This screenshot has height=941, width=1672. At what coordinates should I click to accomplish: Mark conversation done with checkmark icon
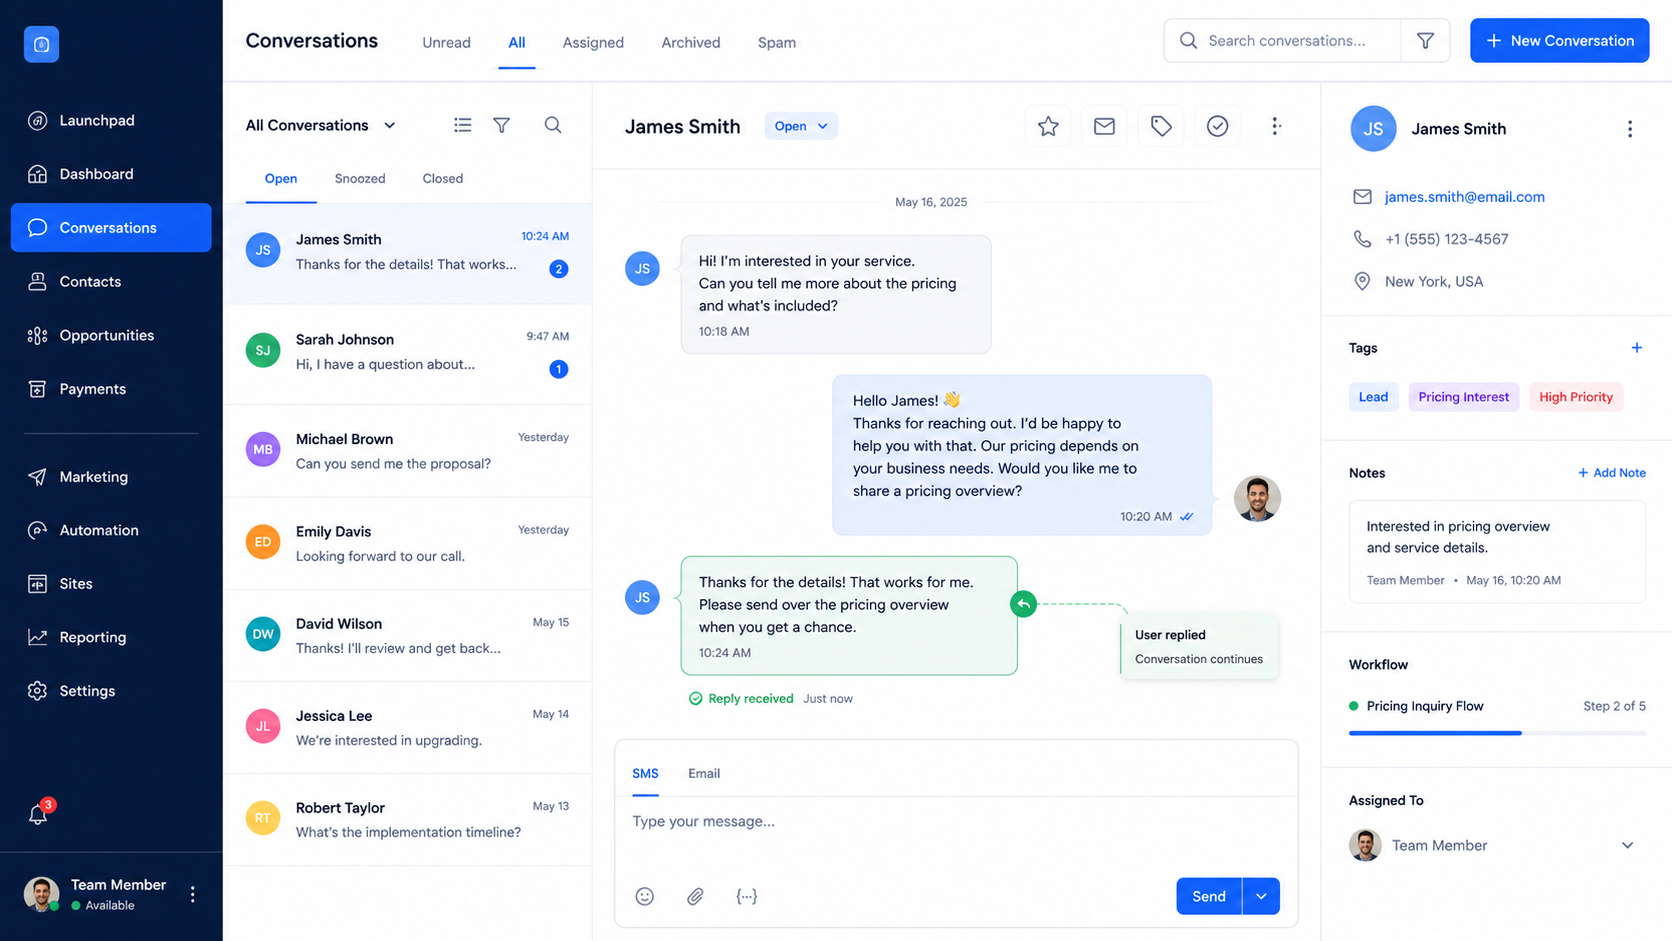coord(1217,126)
